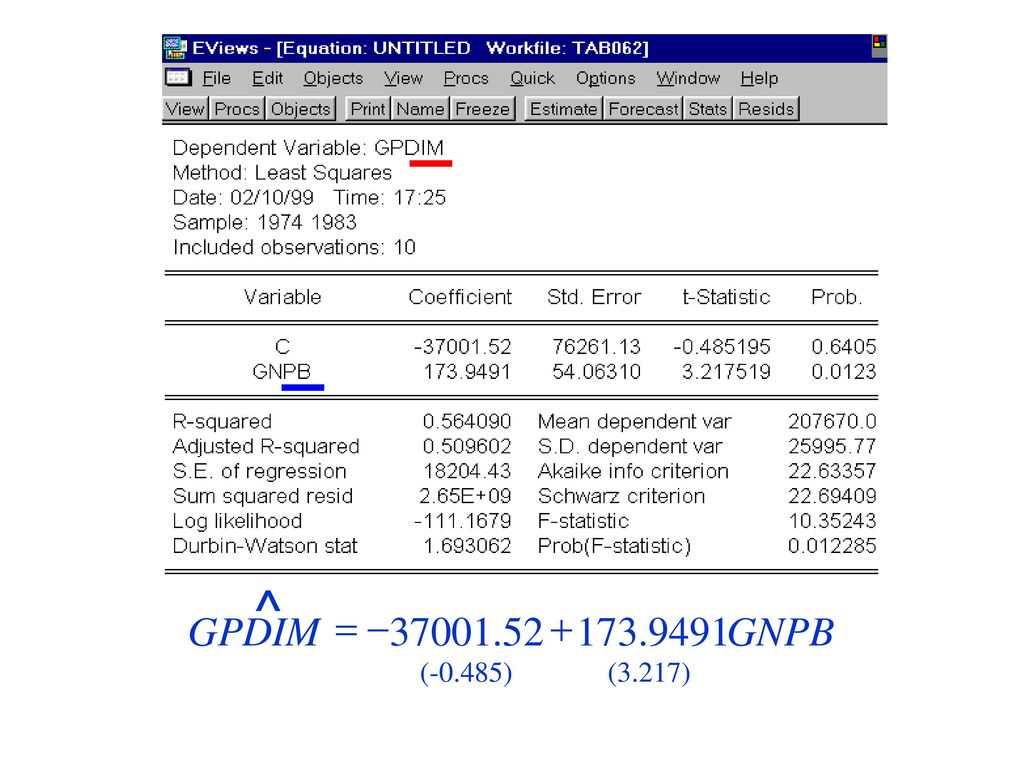1024x768 pixels.
Task: Click the Name button
Action: pyautogui.click(x=421, y=108)
